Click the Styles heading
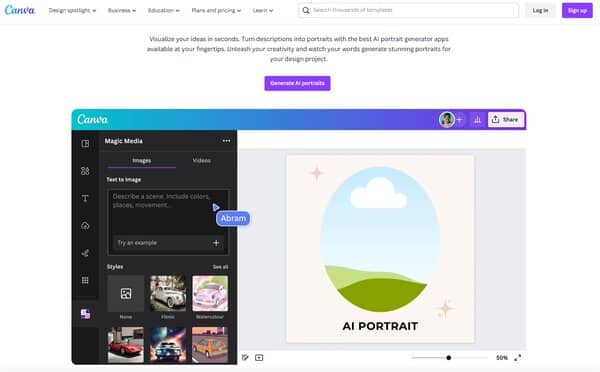The height and width of the screenshot is (372, 600). coord(115,267)
